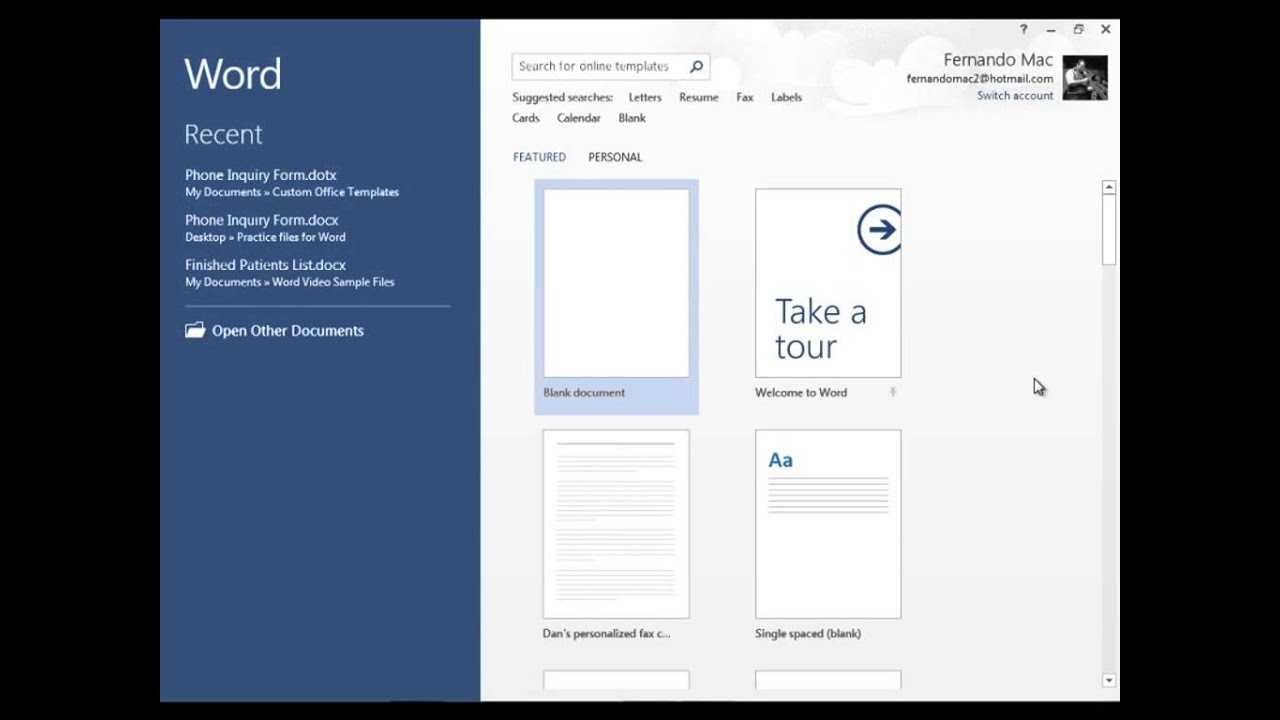Click the Fernando Mac account name
The height and width of the screenshot is (720, 1280).
pos(998,60)
